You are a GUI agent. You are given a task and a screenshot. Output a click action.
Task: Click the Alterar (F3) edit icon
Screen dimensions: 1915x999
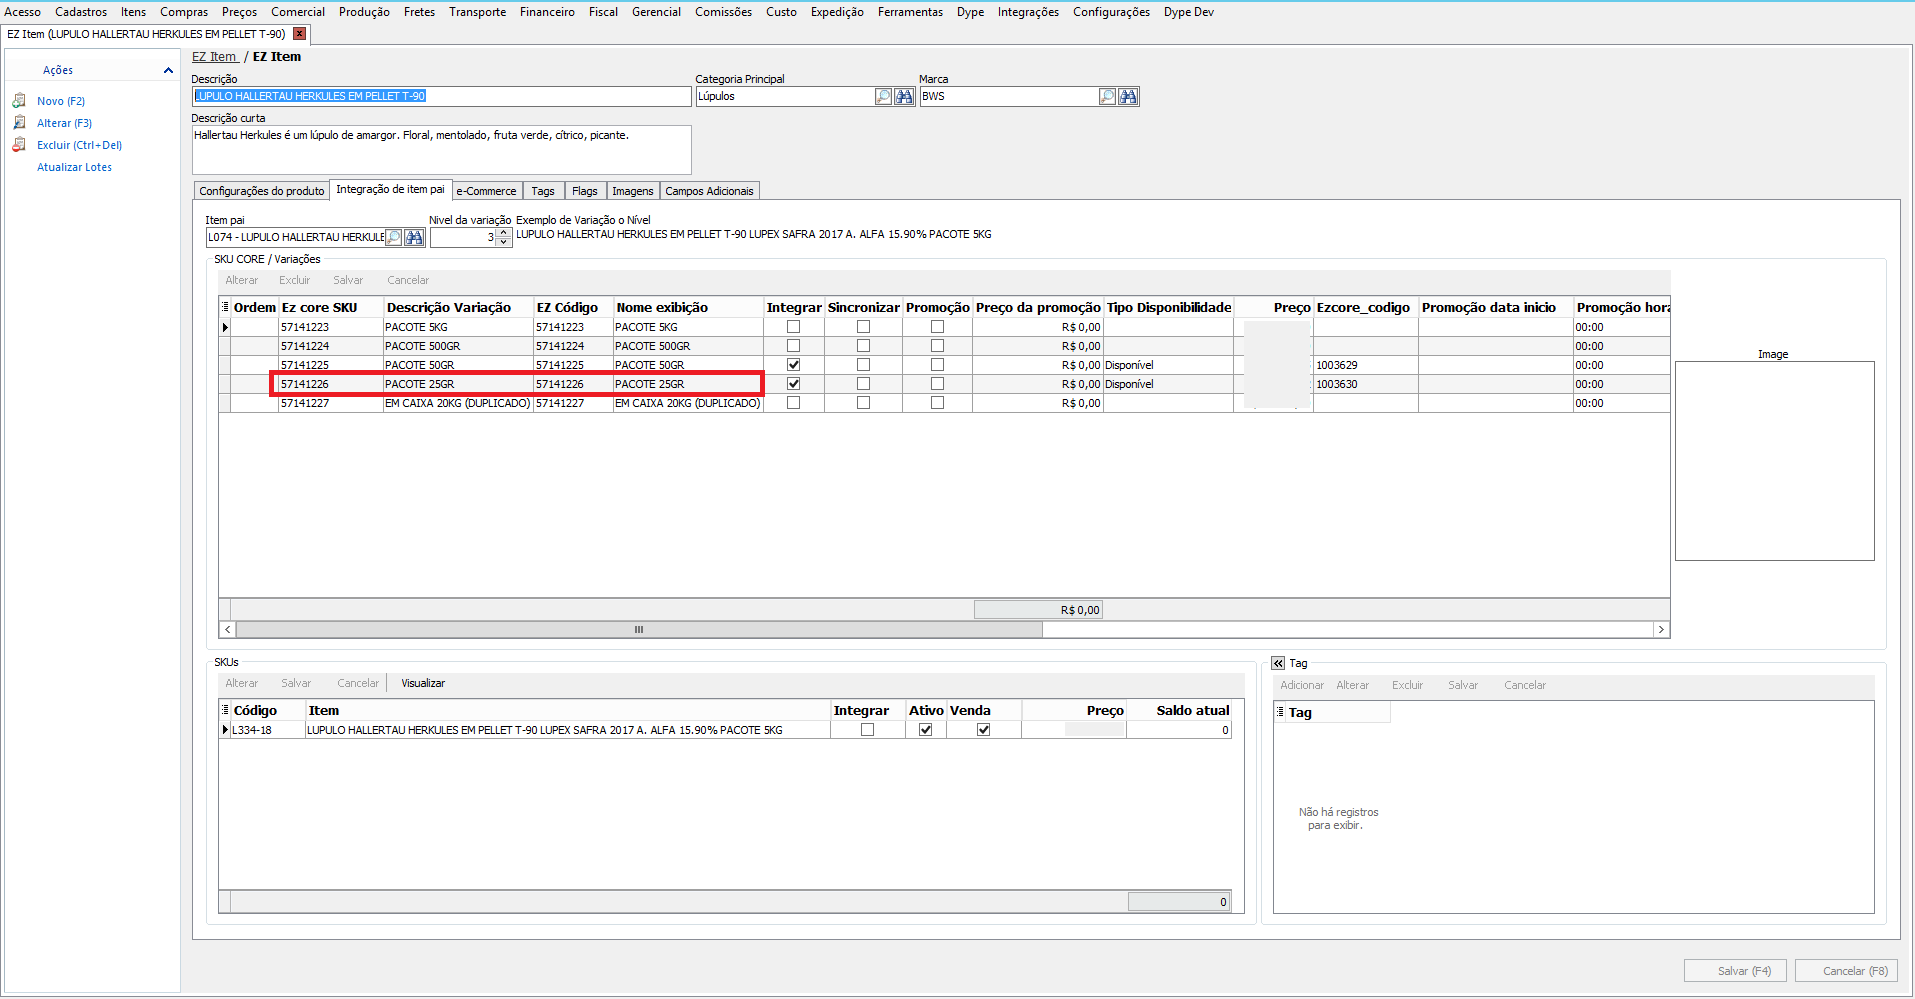19,123
